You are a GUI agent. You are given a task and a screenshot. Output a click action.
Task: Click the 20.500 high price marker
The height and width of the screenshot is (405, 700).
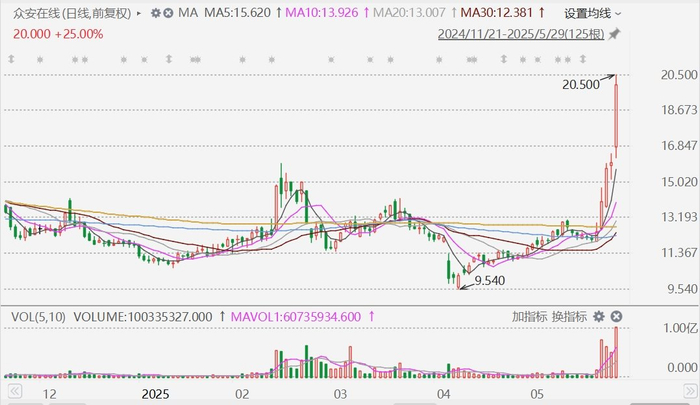580,84
